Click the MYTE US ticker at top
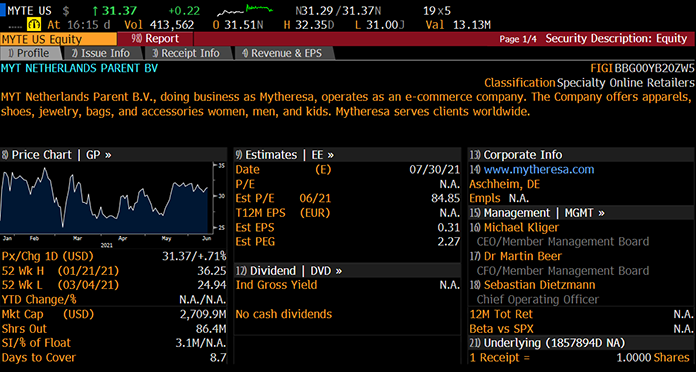Screen dimensions: 696x372 29,11
